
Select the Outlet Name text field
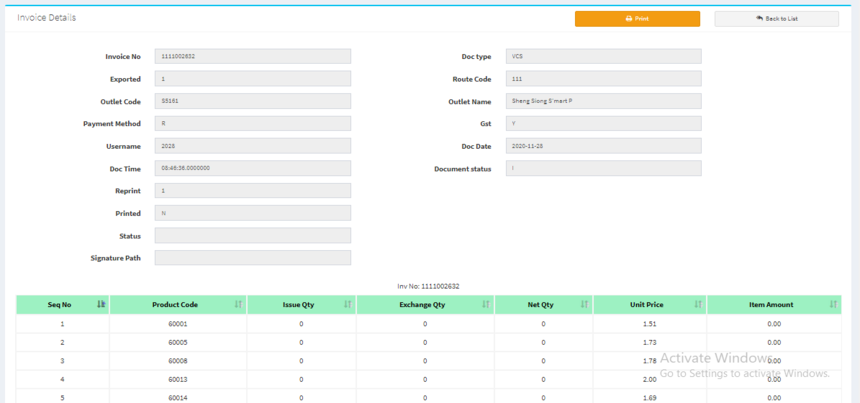pyautogui.click(x=603, y=101)
